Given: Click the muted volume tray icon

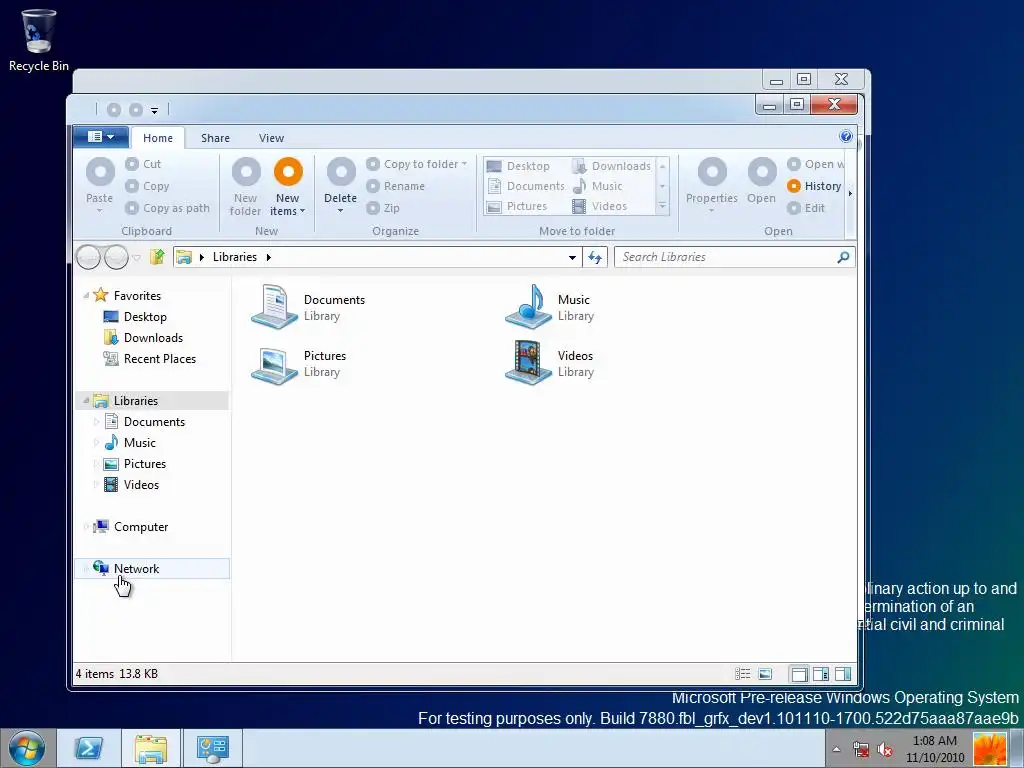Looking at the screenshot, I should pos(885,749).
